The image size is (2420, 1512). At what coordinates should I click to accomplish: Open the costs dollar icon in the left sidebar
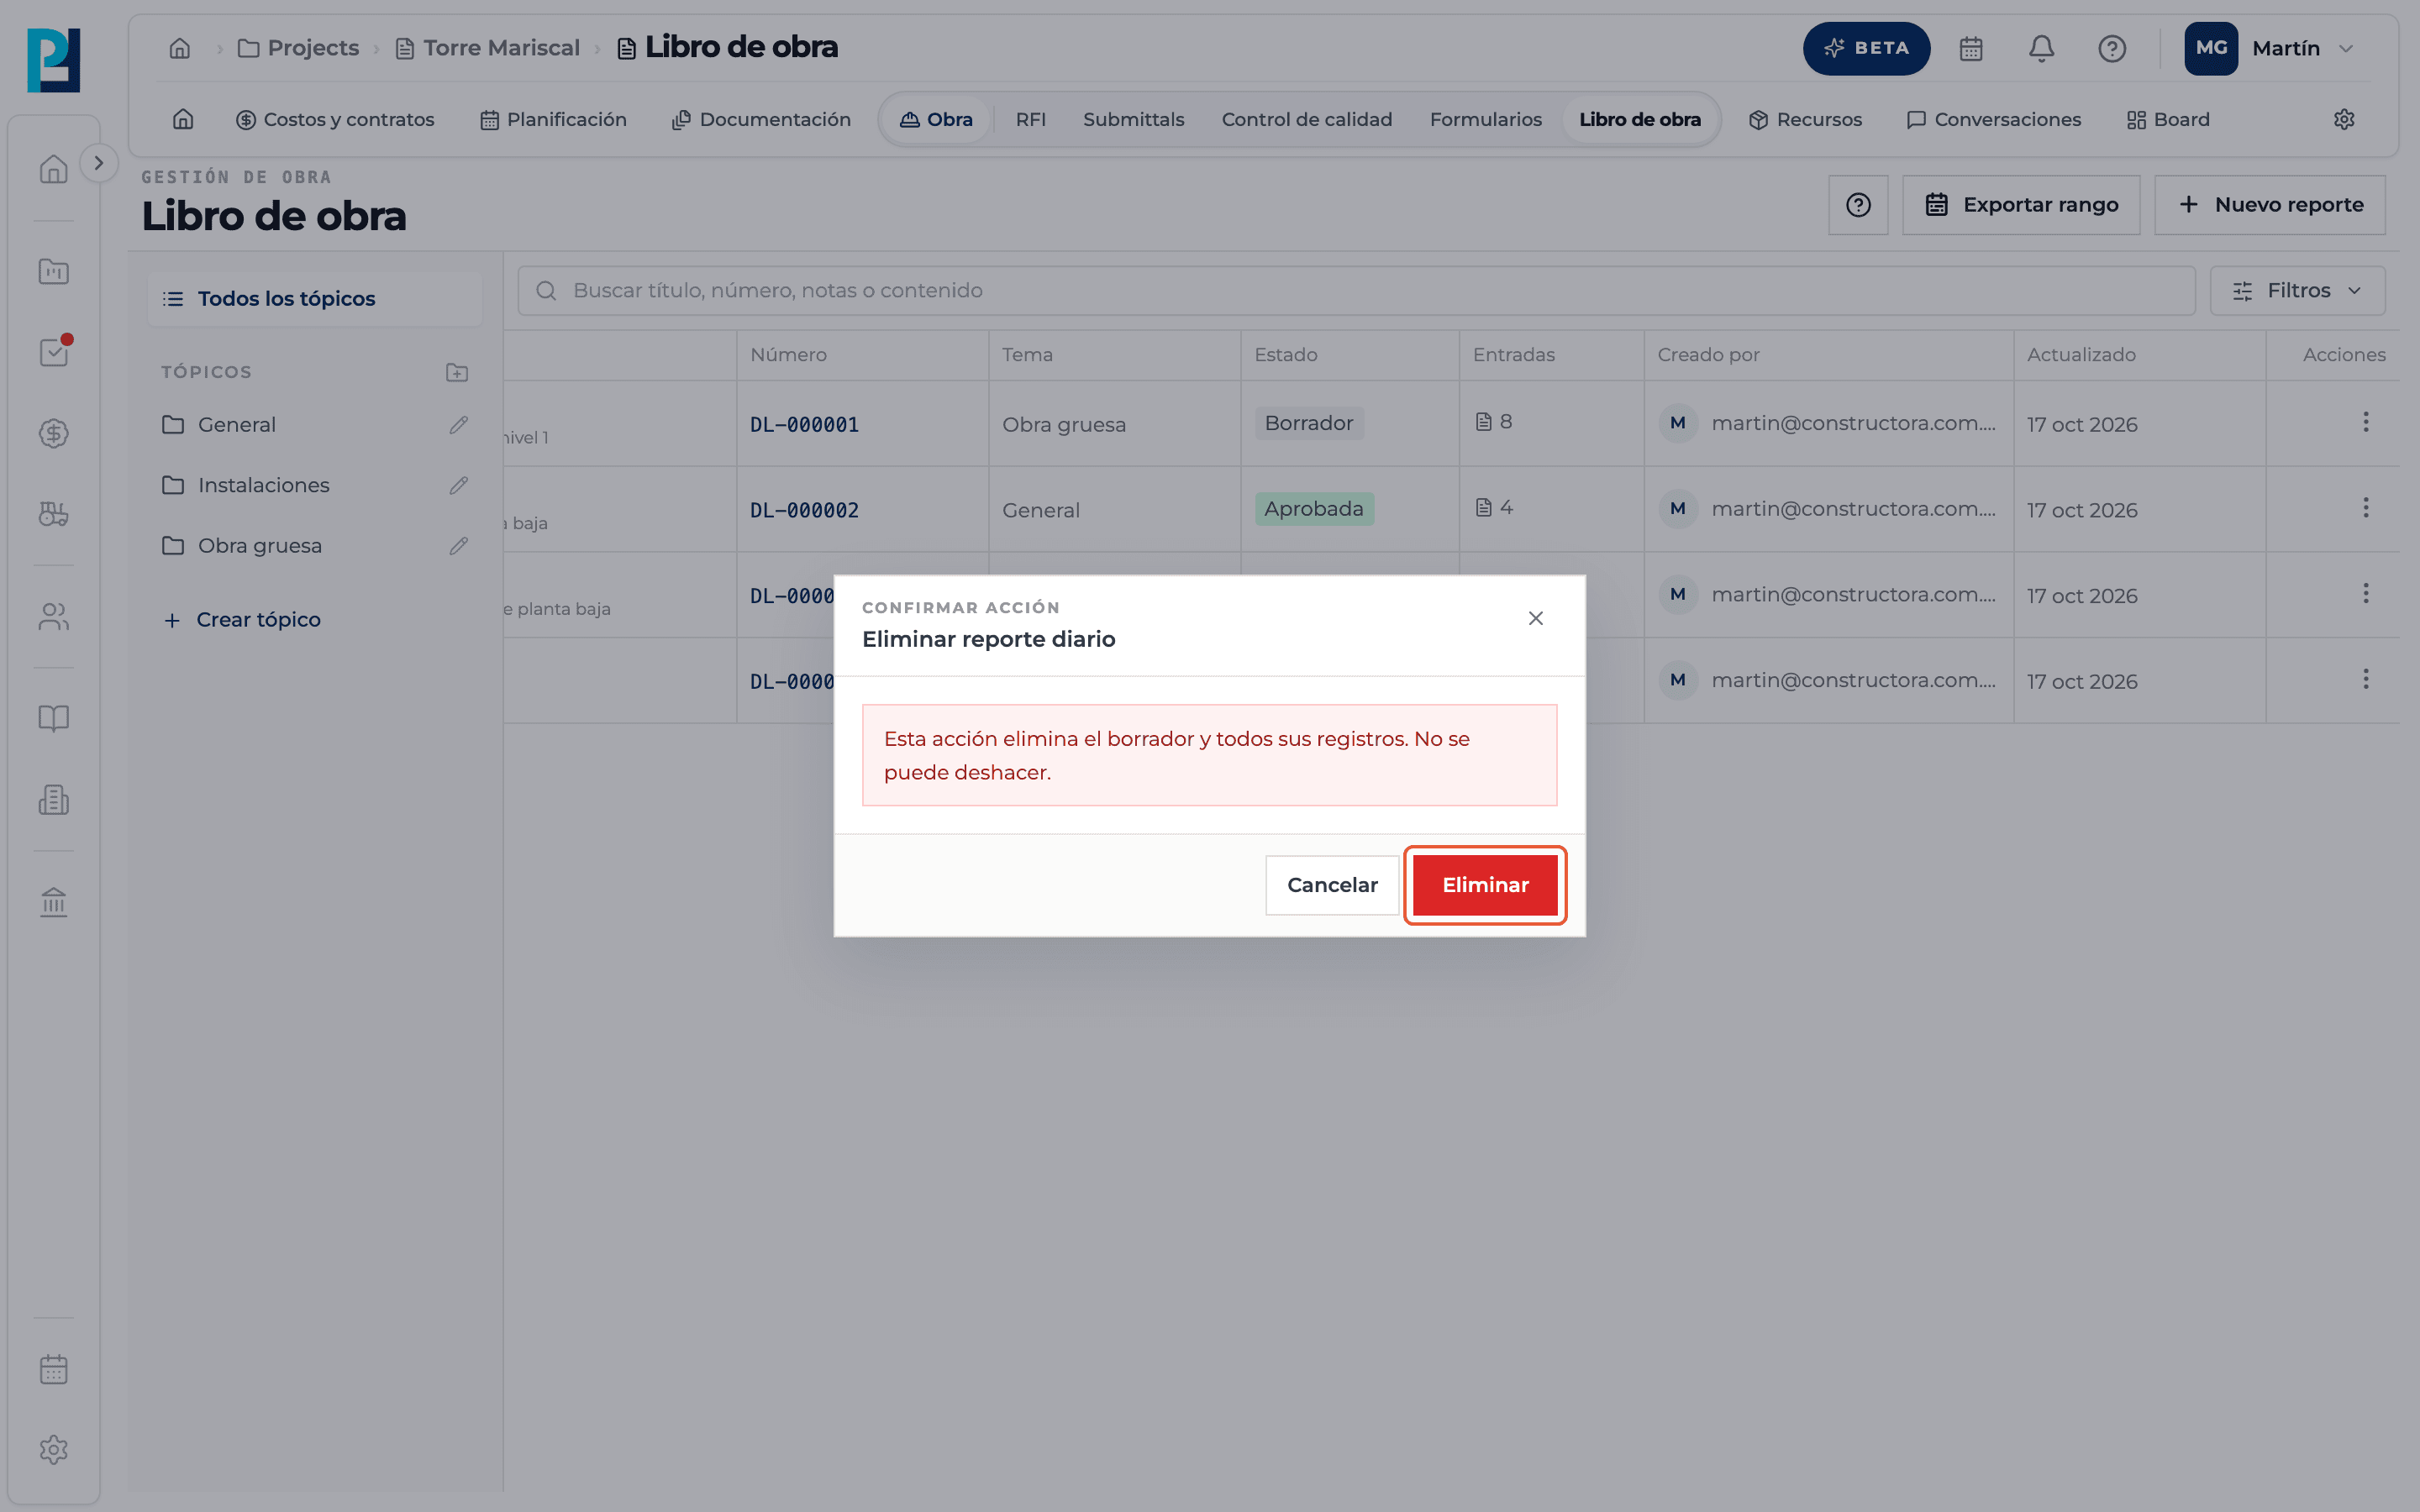[x=54, y=433]
